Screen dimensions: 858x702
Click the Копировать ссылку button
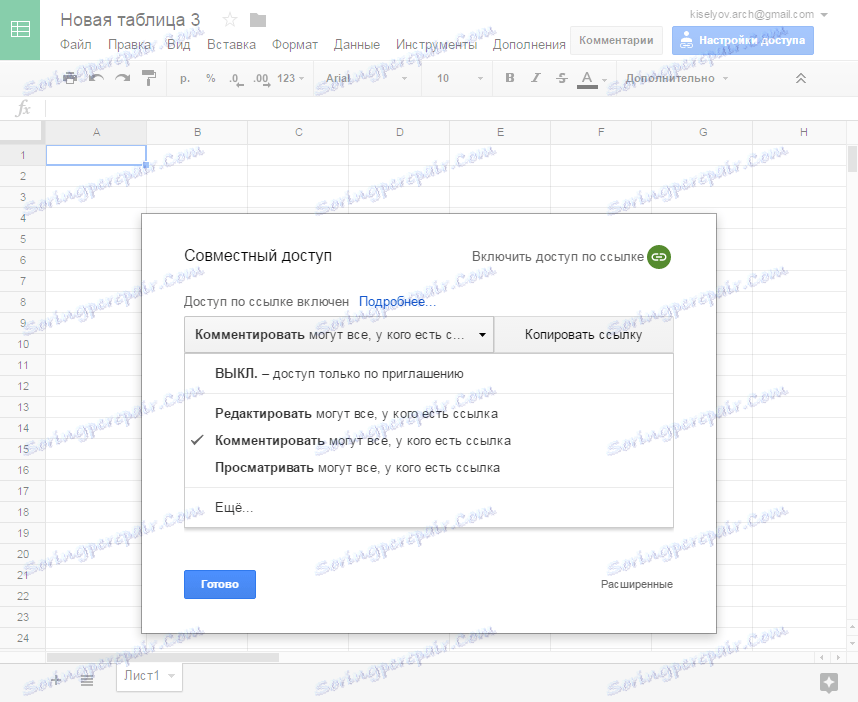pos(584,335)
